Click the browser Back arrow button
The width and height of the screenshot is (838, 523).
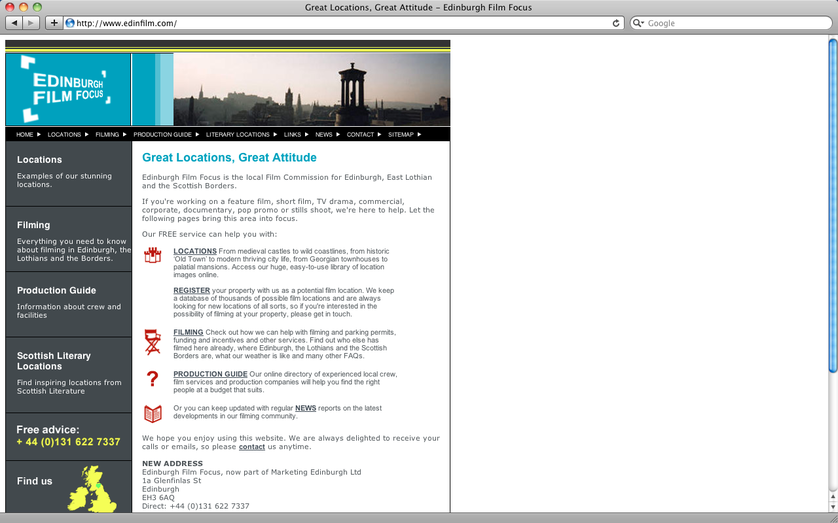point(14,23)
